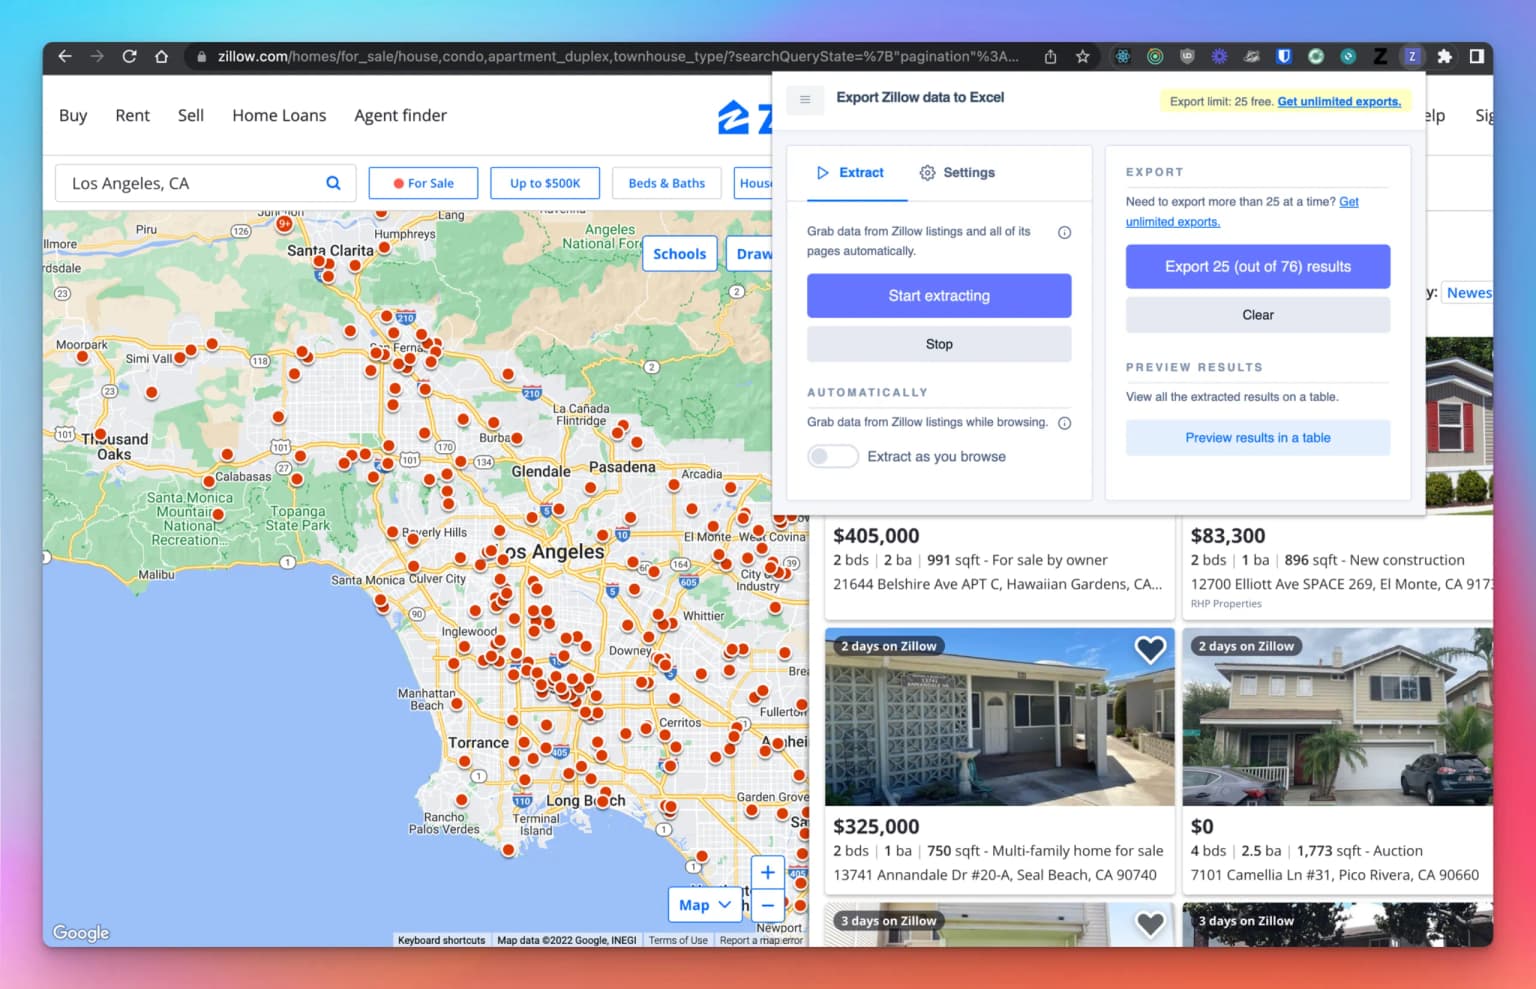1536x989 pixels.
Task: Click info icon beside 'Grab data from Zillow listings and all'
Action: [x=1065, y=233]
